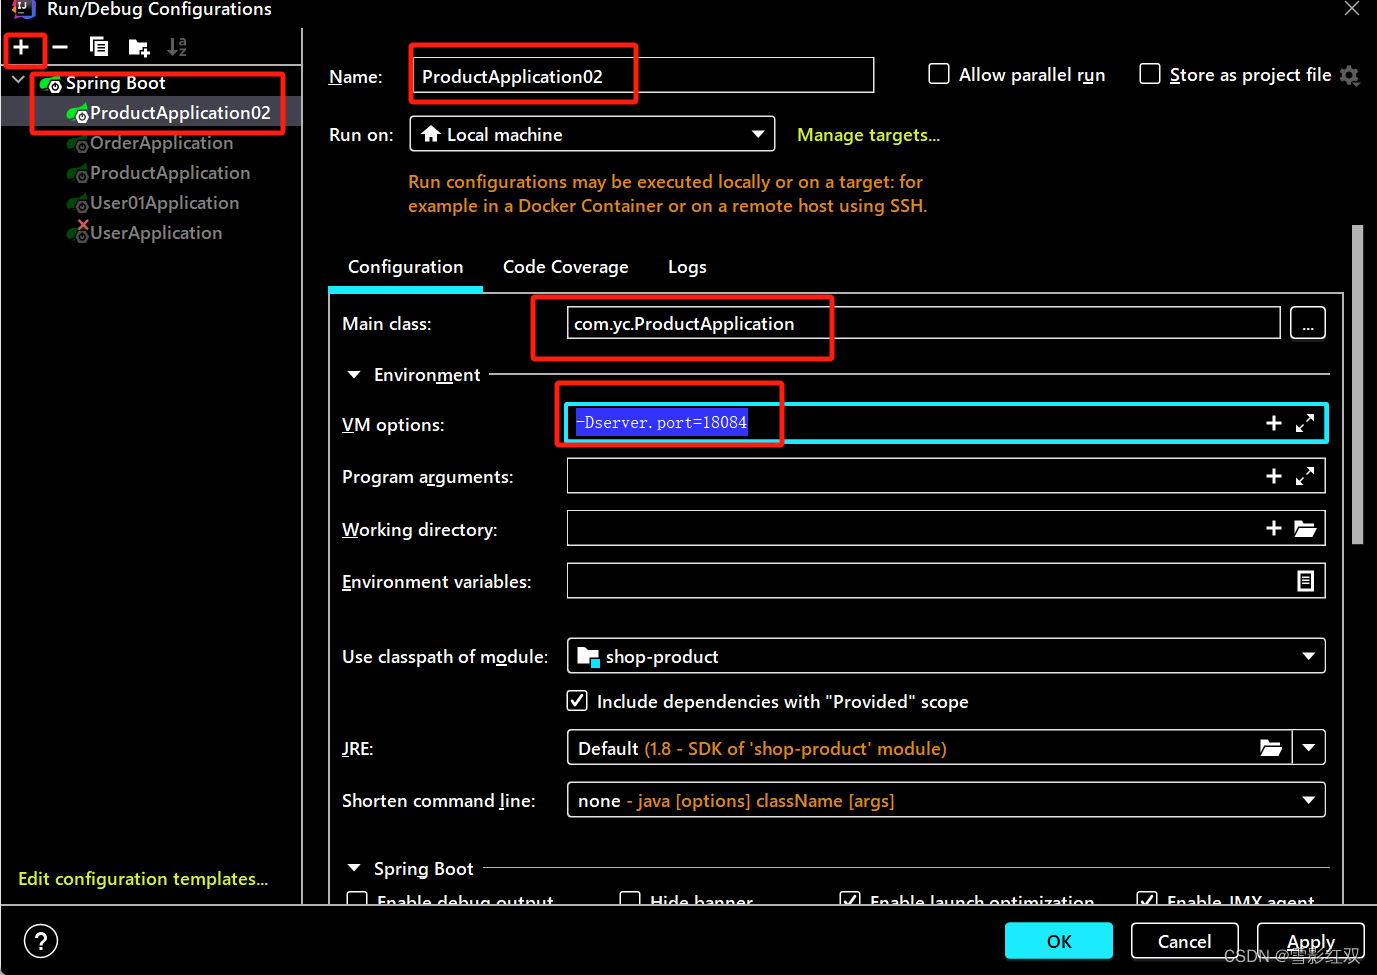Close the Run/Debug Configurations dialog

(1352, 9)
